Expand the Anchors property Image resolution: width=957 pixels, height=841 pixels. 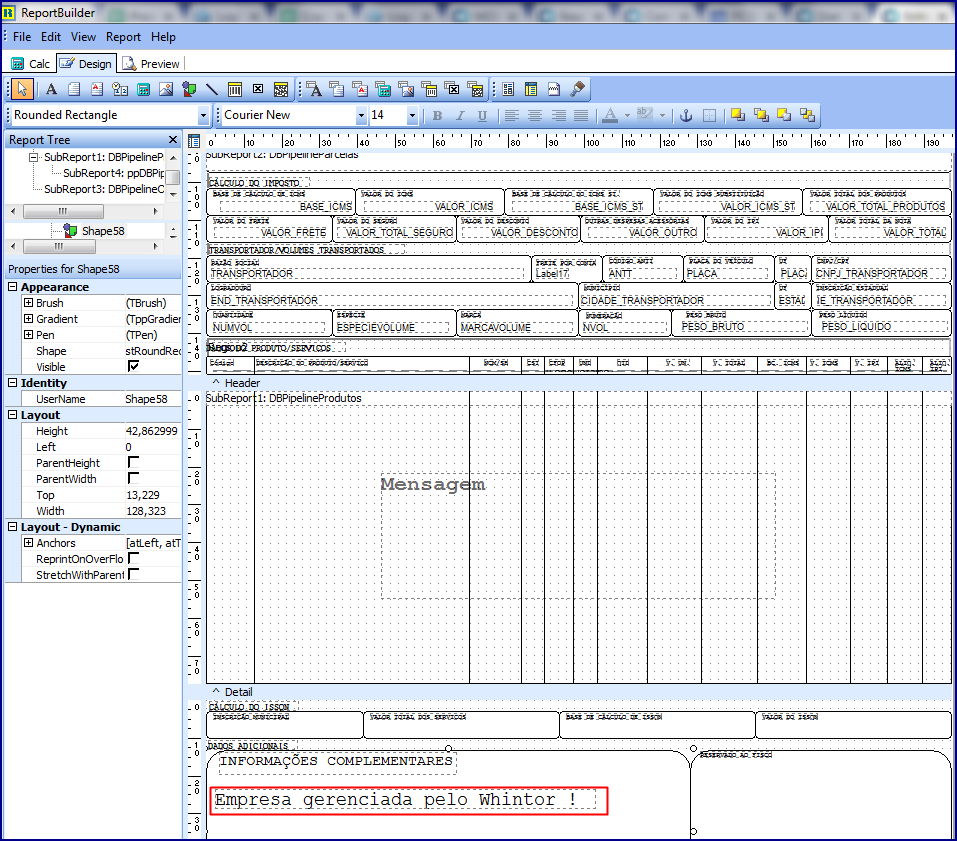click(28, 543)
